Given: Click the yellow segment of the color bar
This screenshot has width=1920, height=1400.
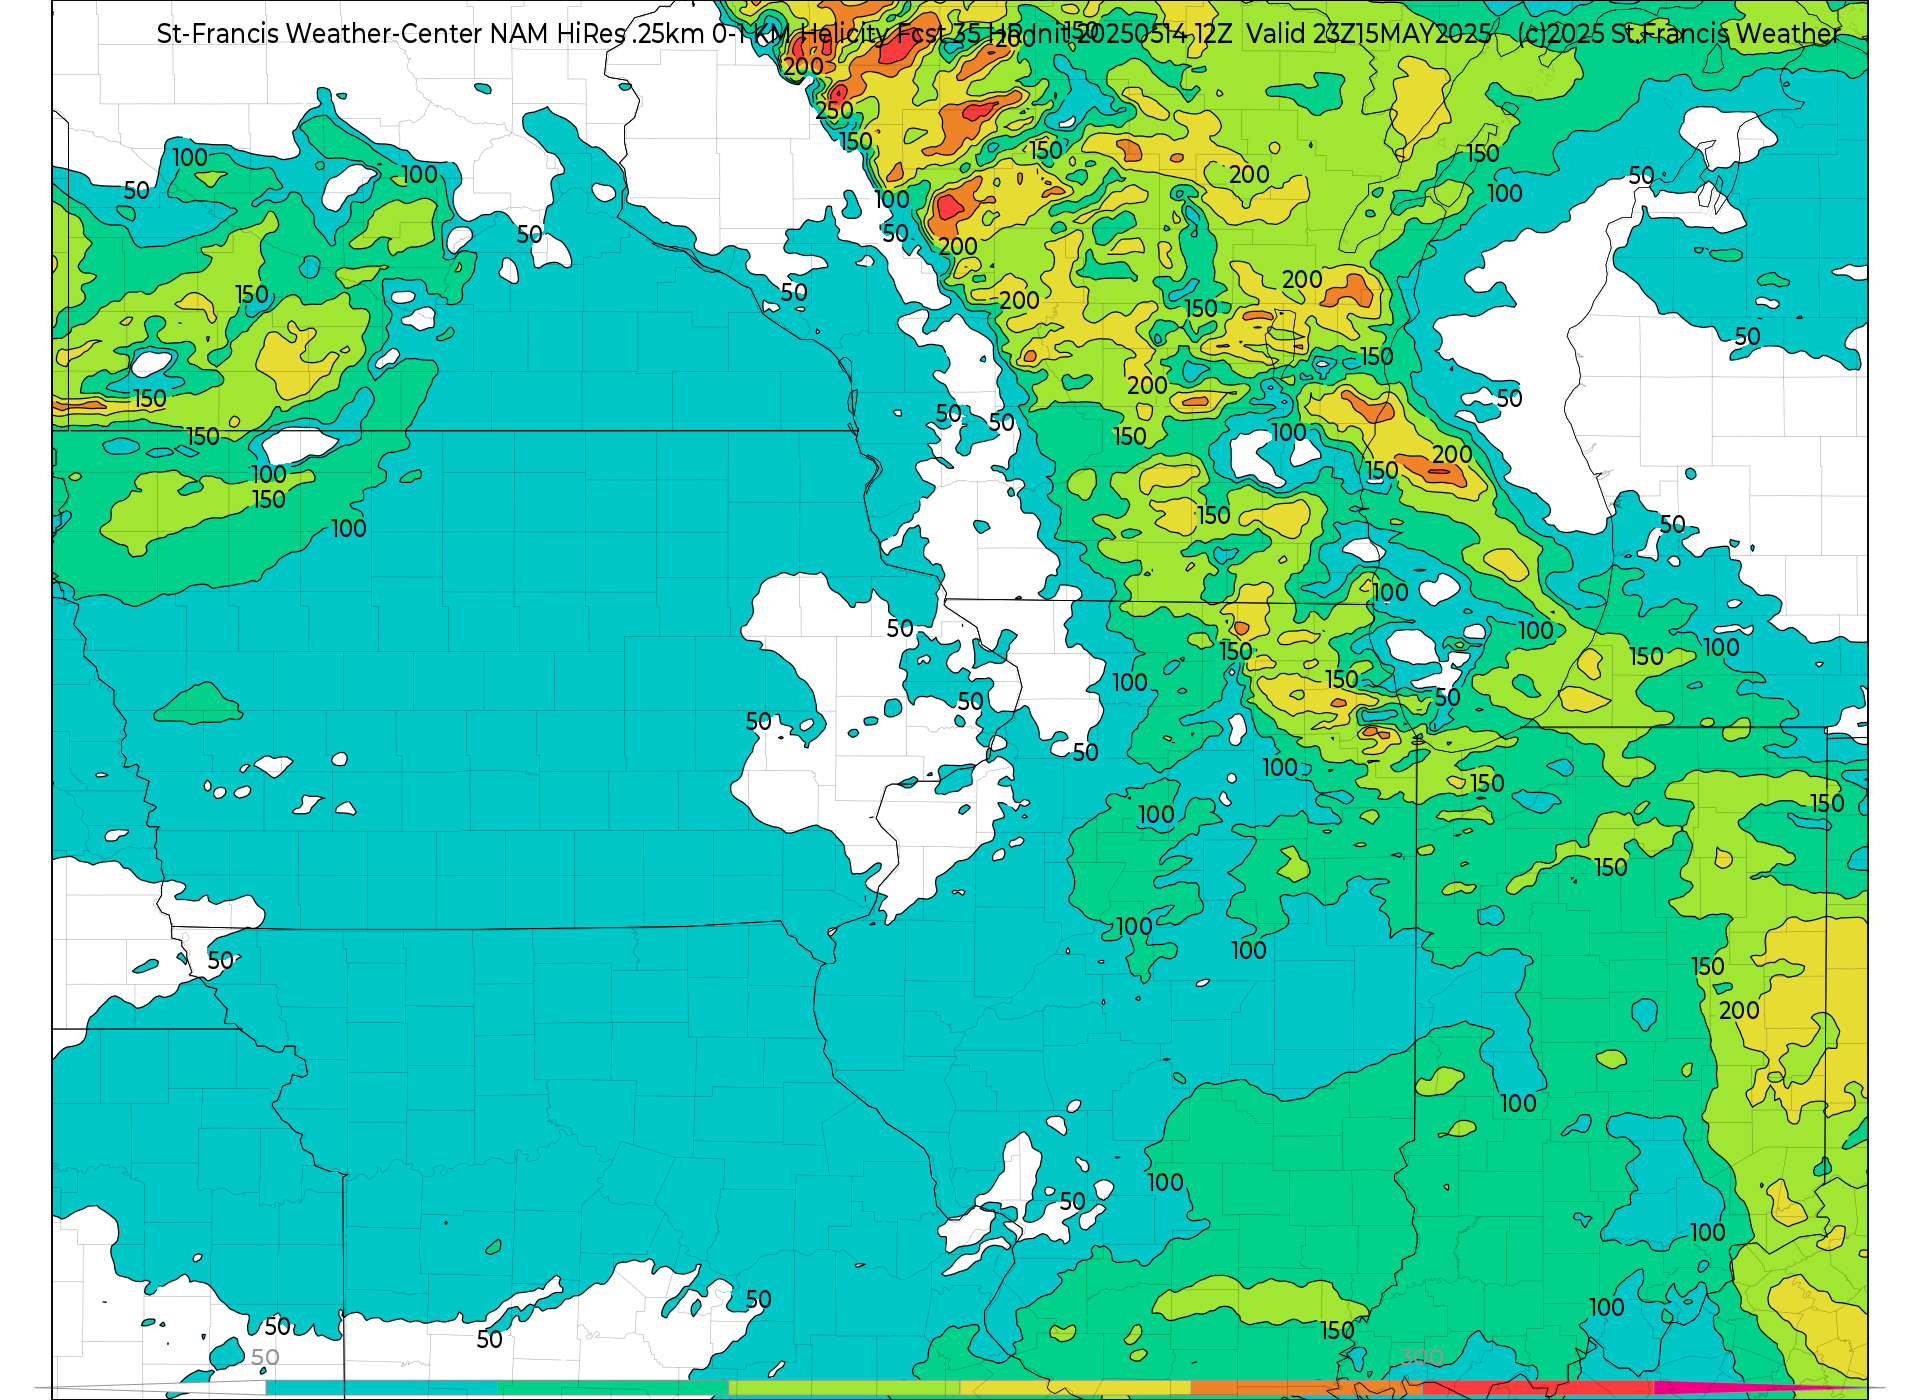Looking at the screenshot, I should 1075,1388.
